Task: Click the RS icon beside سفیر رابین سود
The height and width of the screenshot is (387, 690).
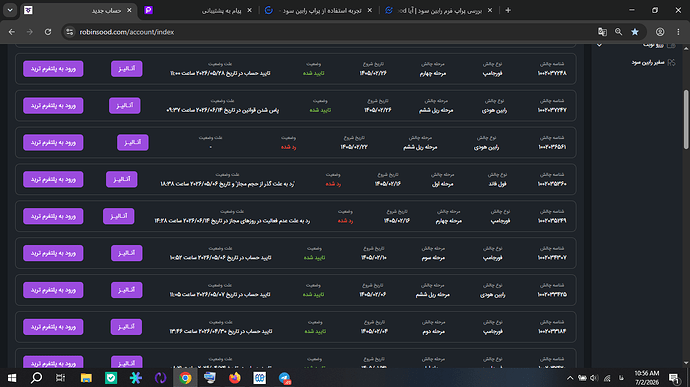Action: click(671, 63)
